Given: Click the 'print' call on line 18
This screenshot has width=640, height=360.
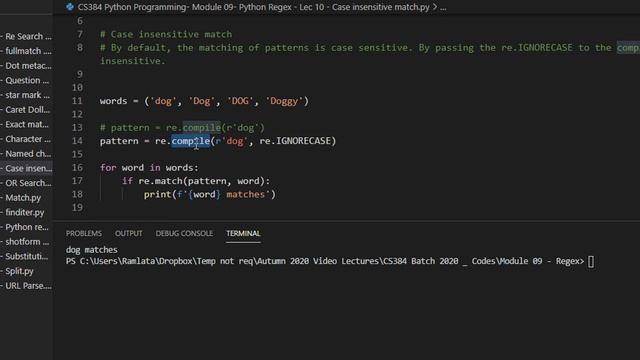Looking at the screenshot, I should point(157,195).
